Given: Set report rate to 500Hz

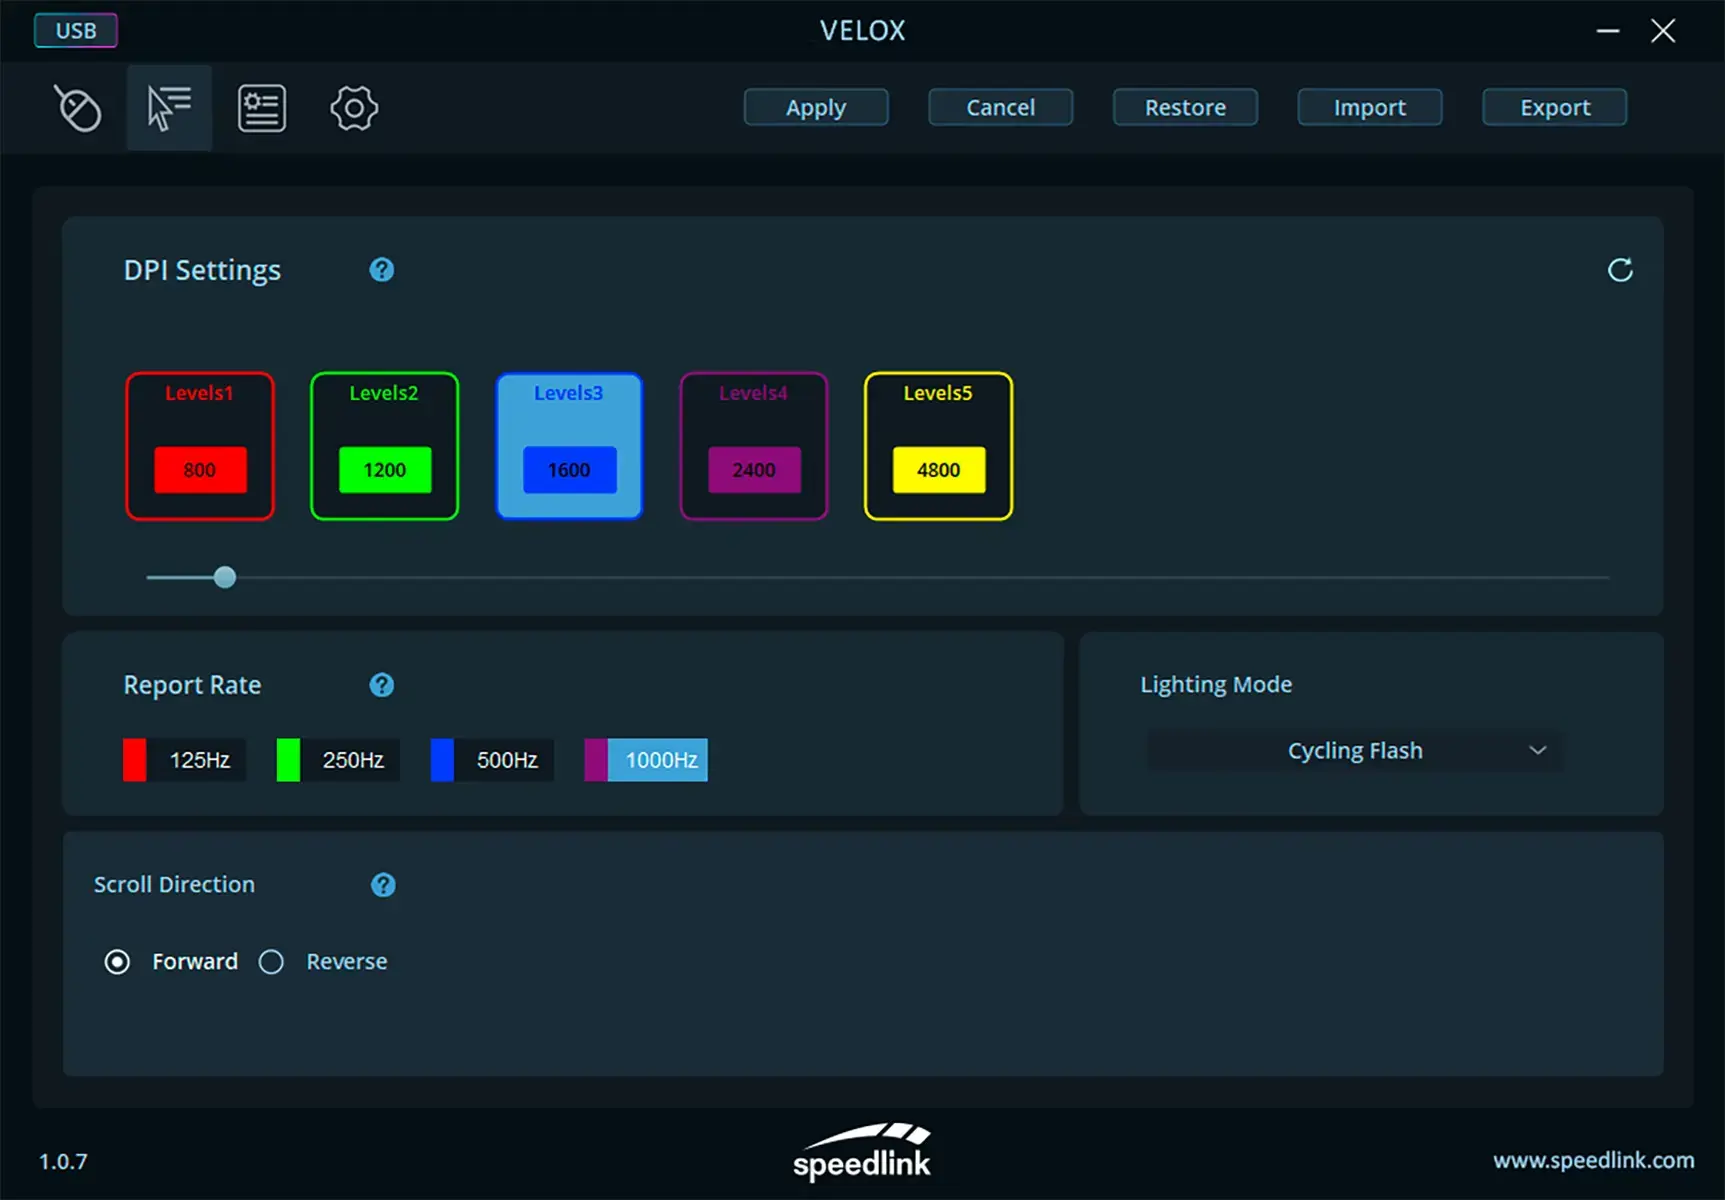Looking at the screenshot, I should pos(492,760).
